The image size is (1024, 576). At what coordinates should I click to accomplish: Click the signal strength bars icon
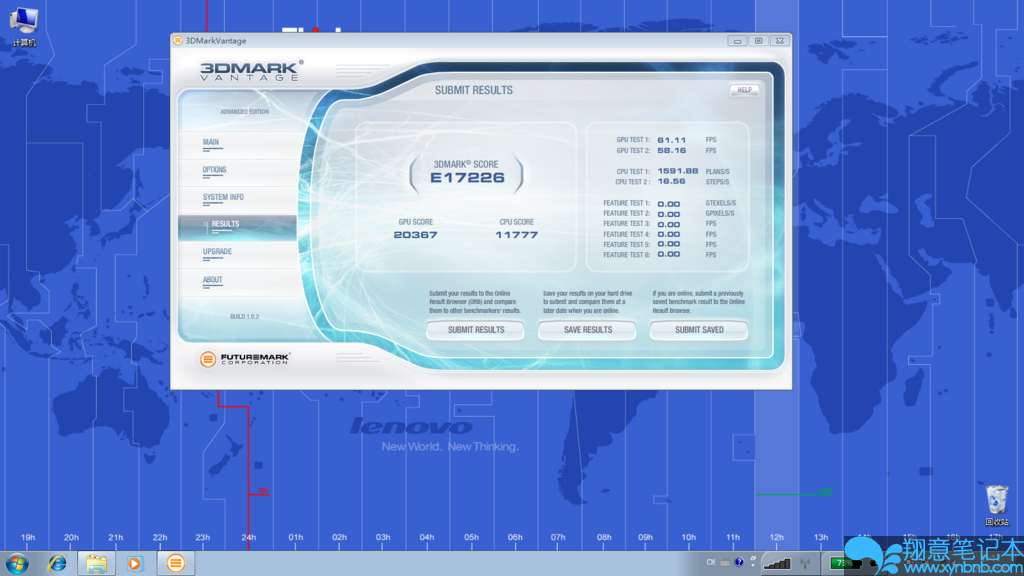point(777,563)
